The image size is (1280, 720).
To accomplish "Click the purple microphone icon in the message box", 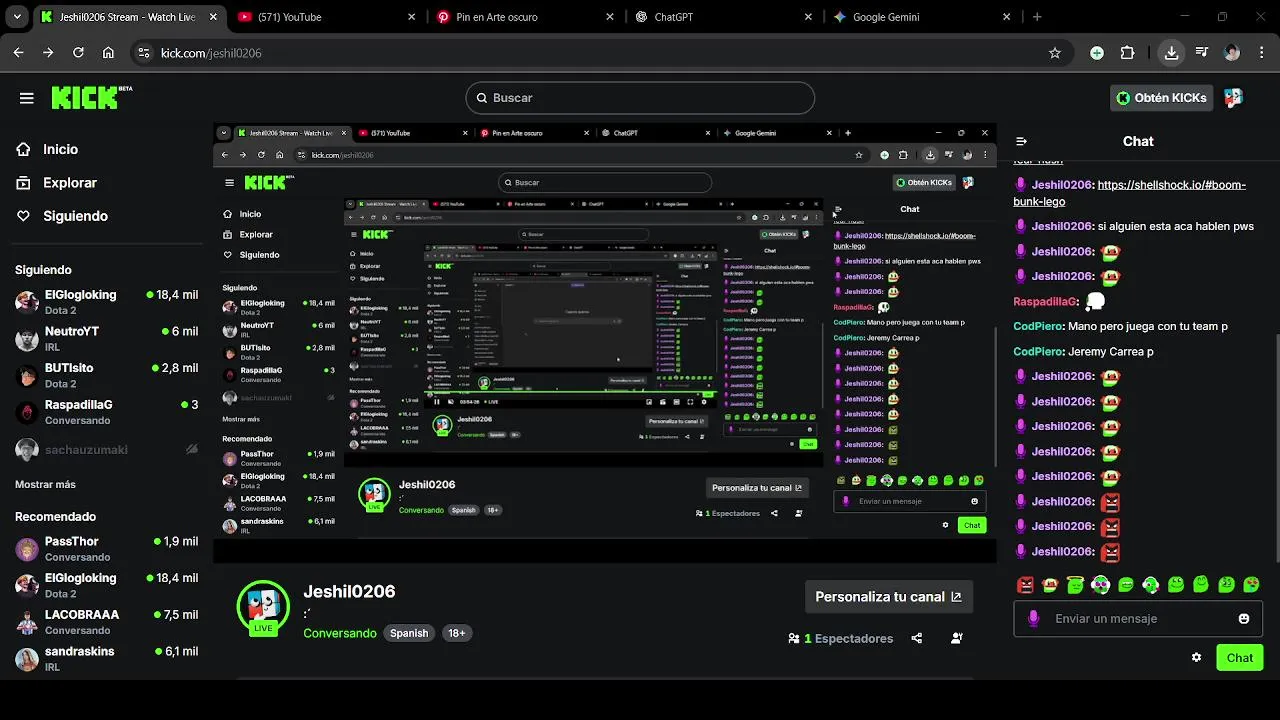I will (x=1033, y=619).
